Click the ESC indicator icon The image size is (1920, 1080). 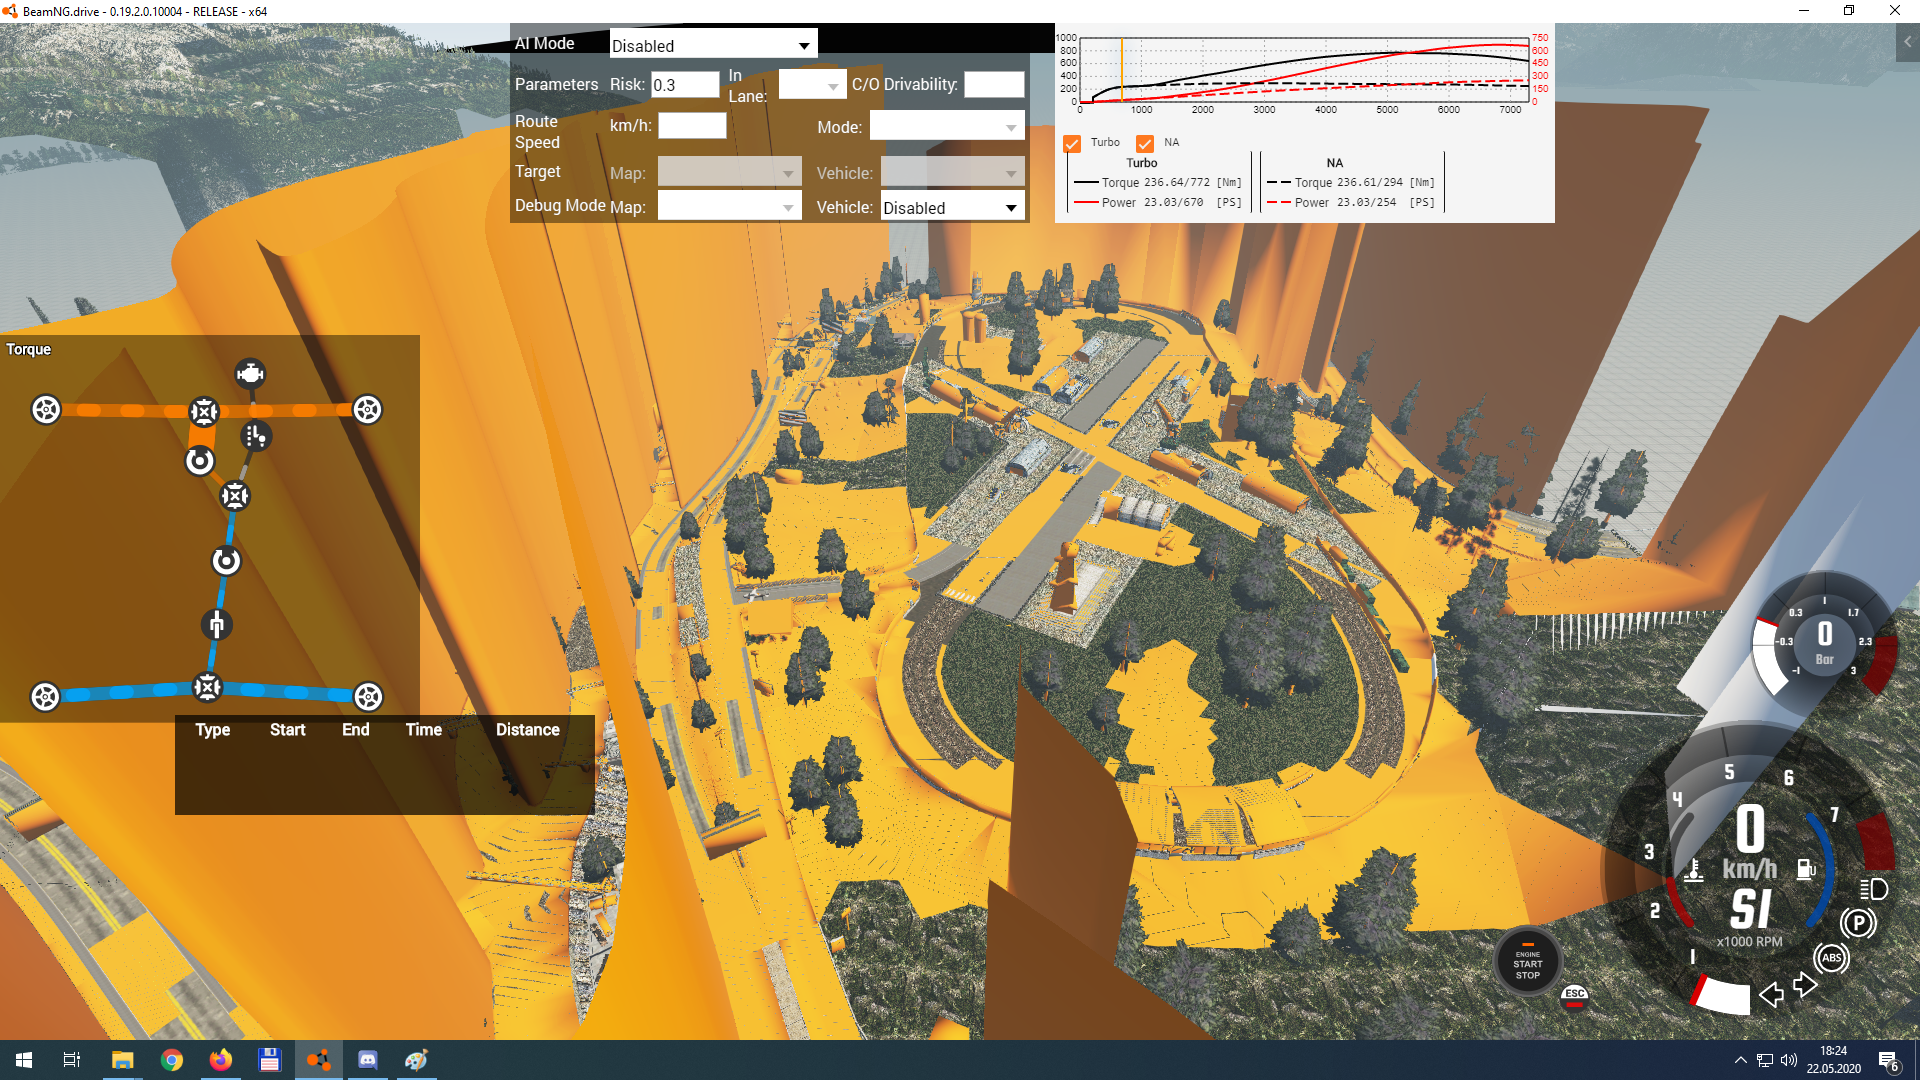pos(1575,996)
